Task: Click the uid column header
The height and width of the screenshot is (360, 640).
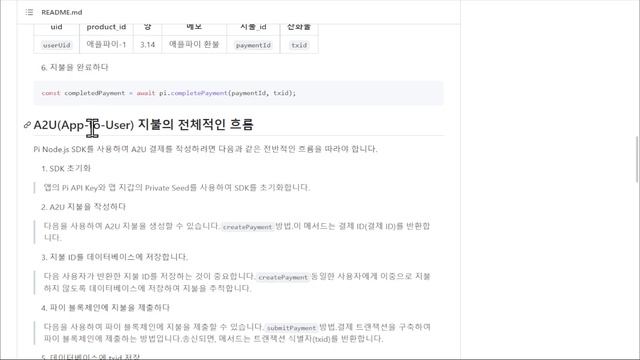Action: [56, 27]
